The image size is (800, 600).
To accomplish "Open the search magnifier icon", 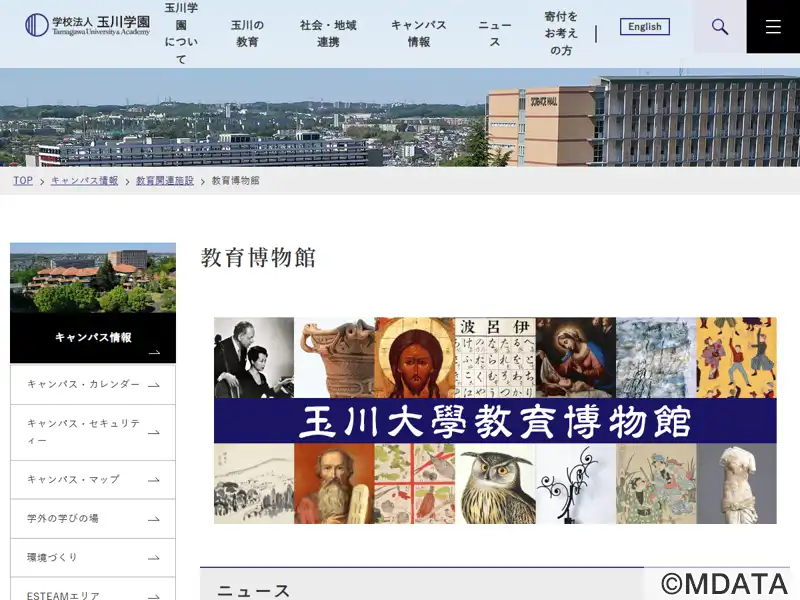I will 719,27.
